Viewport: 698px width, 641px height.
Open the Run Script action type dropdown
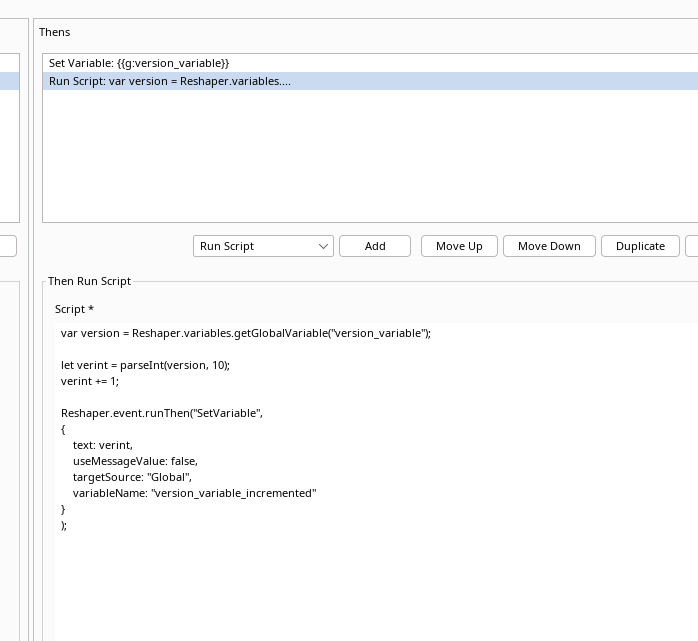click(263, 246)
